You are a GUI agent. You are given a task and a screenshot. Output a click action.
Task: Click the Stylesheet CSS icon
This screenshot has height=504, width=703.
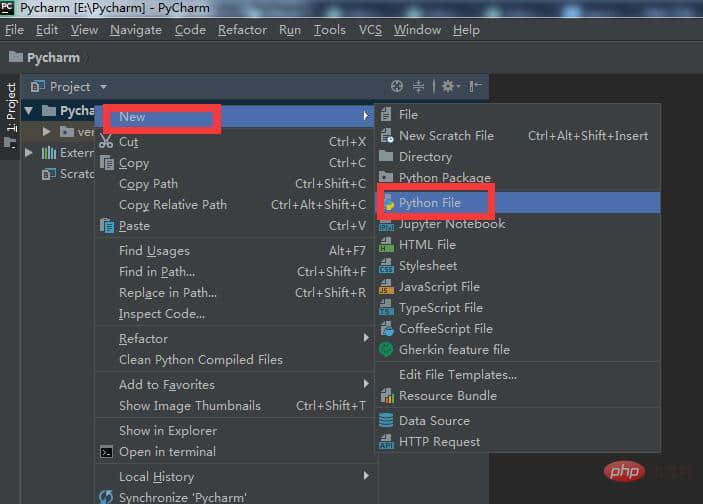pos(386,266)
